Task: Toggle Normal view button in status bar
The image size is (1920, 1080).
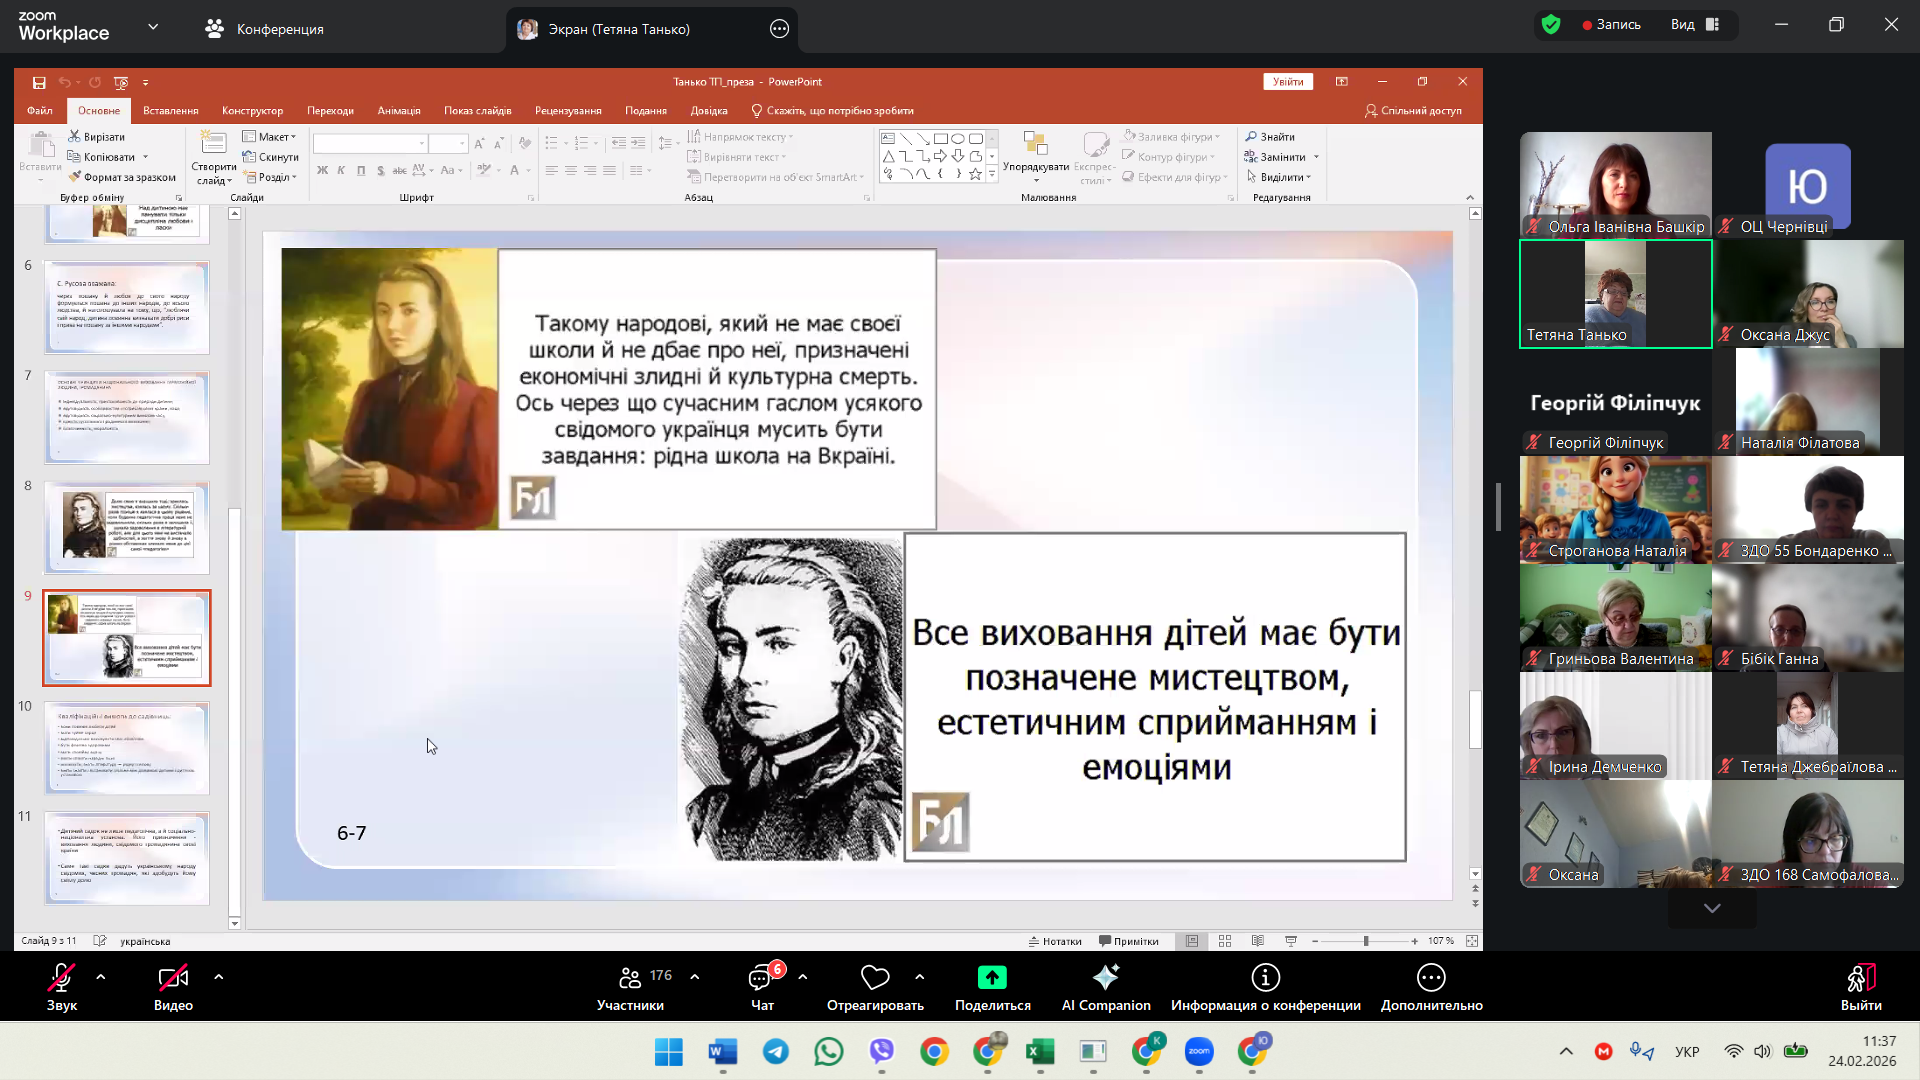Action: 1192,941
